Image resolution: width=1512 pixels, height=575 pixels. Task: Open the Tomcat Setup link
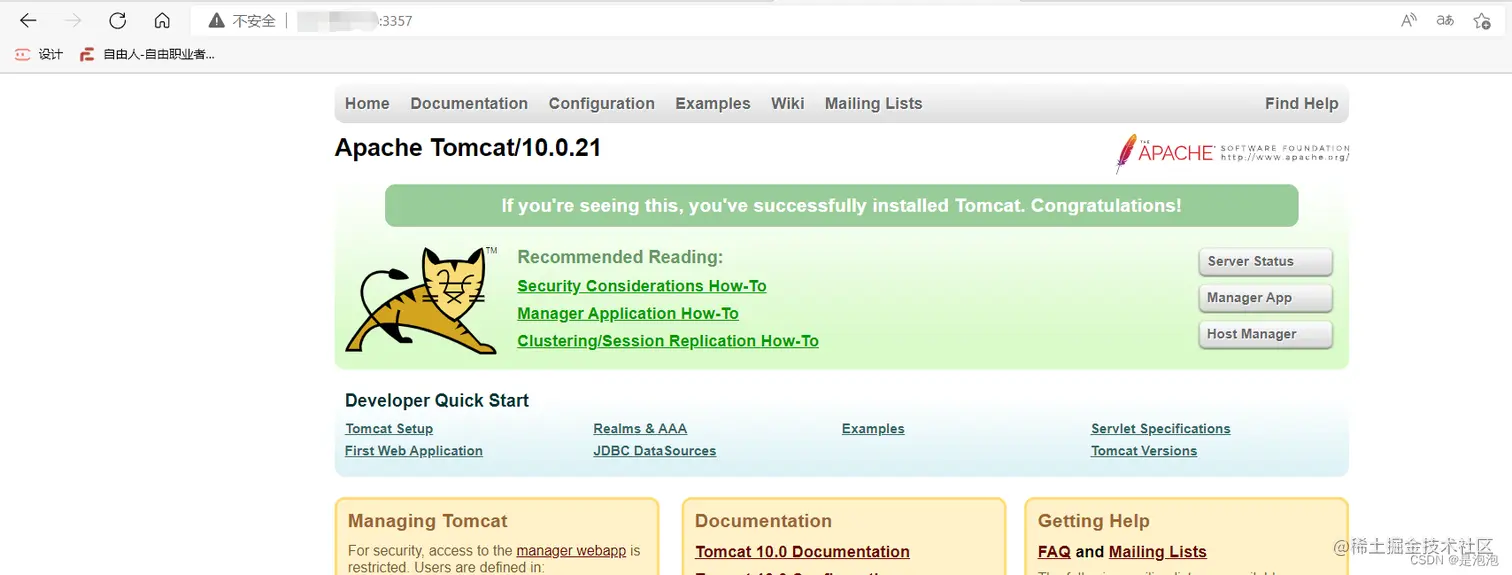(389, 429)
